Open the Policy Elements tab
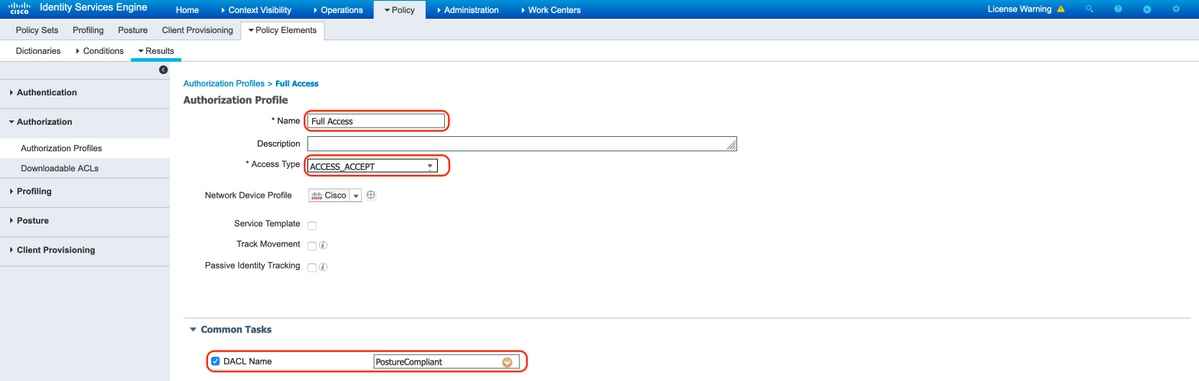The height and width of the screenshot is (381, 1199). (283, 30)
